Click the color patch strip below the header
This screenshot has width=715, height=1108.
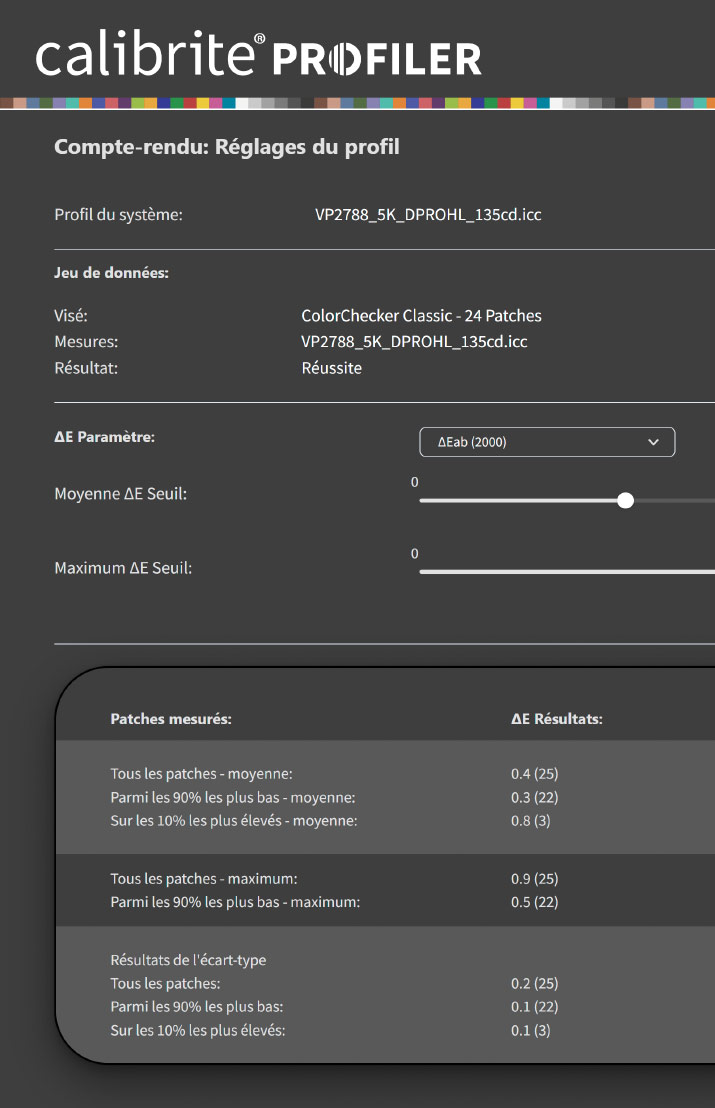pyautogui.click(x=357, y=103)
